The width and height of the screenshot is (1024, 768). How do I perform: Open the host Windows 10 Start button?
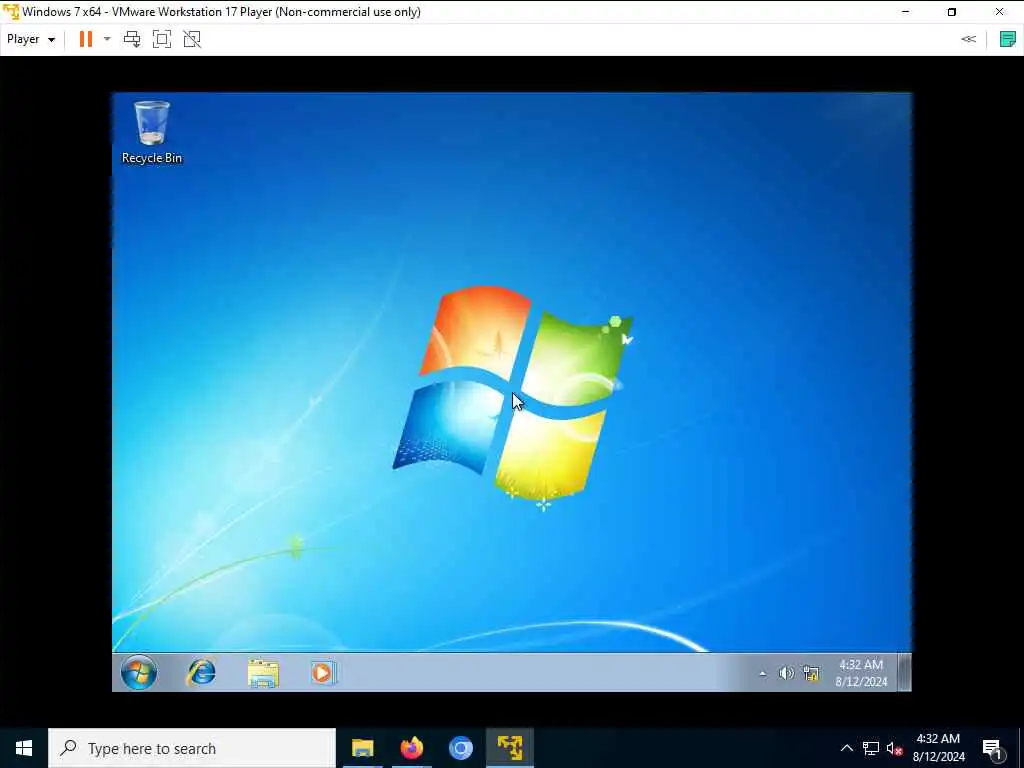point(24,748)
